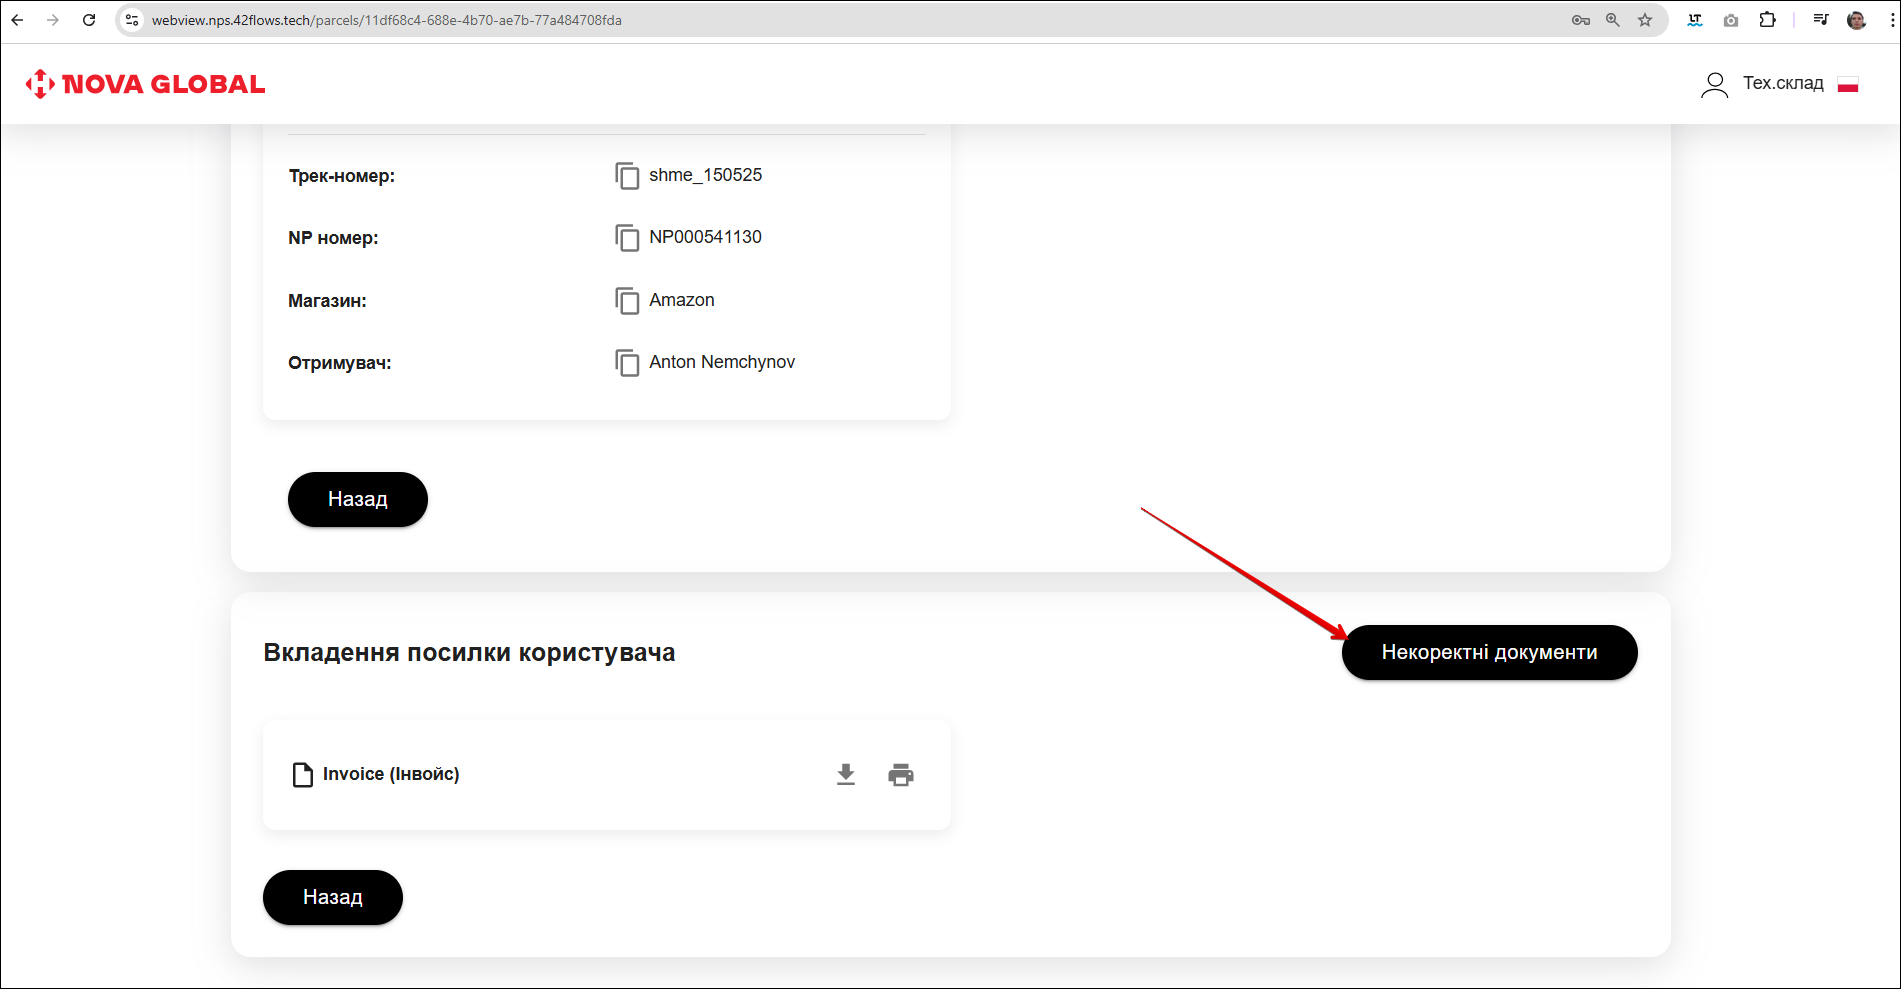Copy the NP number NP000541130
The width and height of the screenshot is (1901, 989).
tap(627, 238)
